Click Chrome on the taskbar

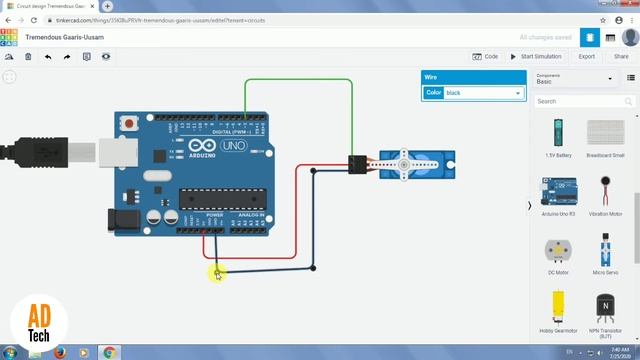pyautogui.click(x=109, y=352)
